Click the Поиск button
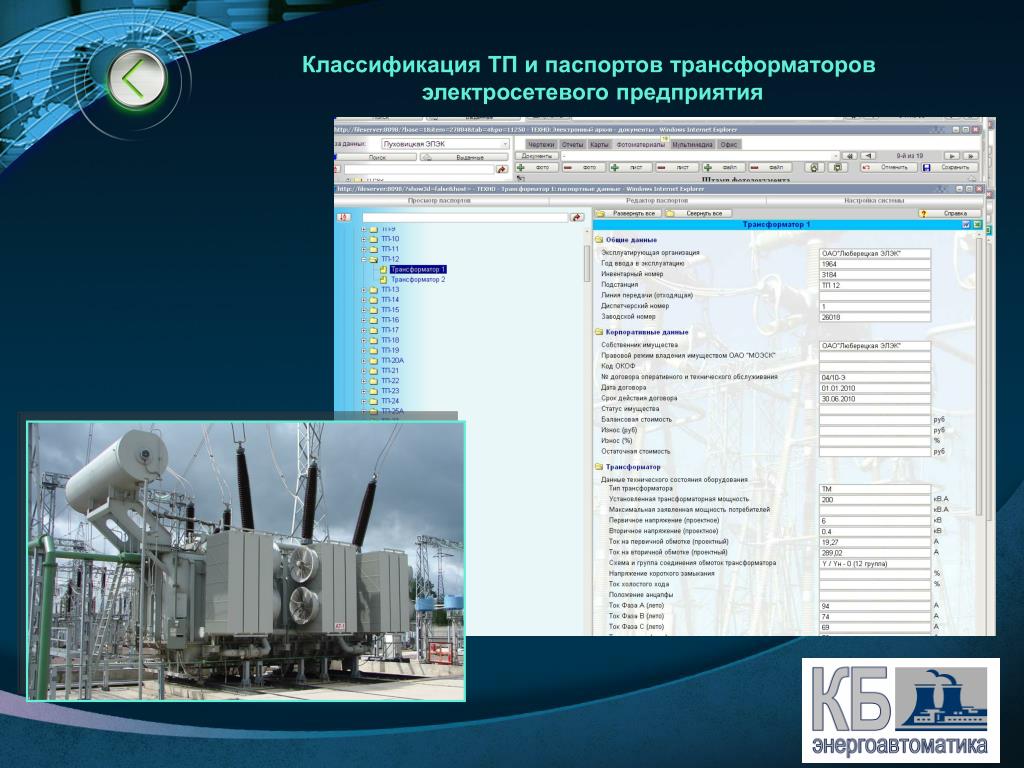This screenshot has height=768, width=1024. [376, 157]
